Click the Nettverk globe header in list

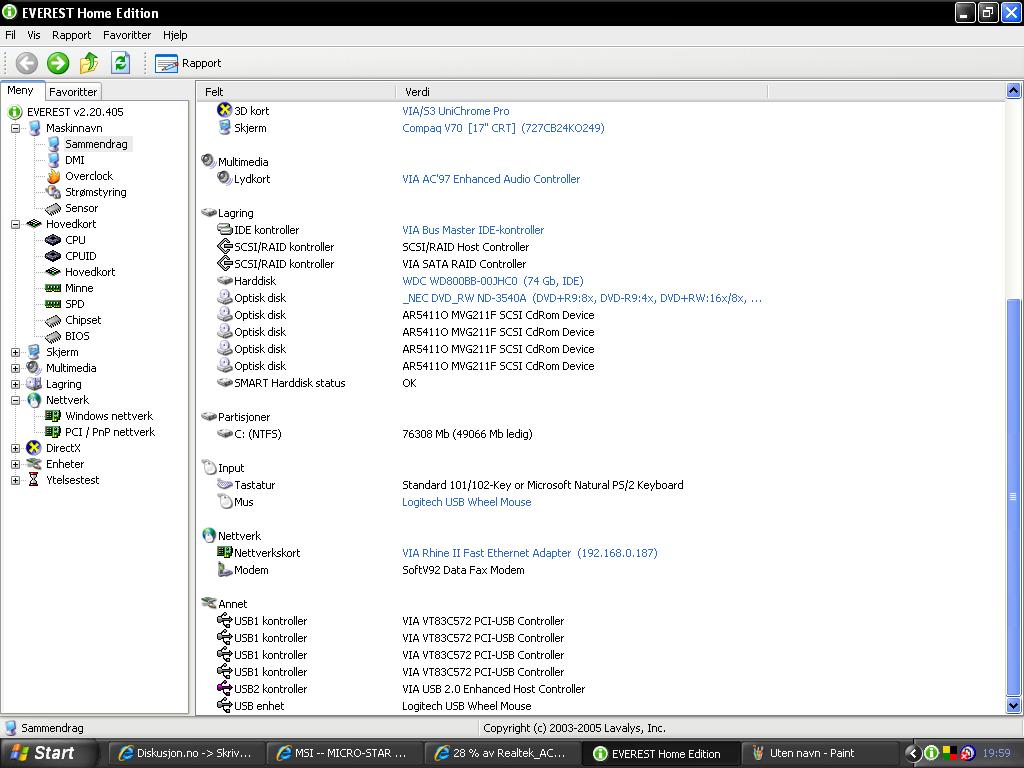coord(209,536)
